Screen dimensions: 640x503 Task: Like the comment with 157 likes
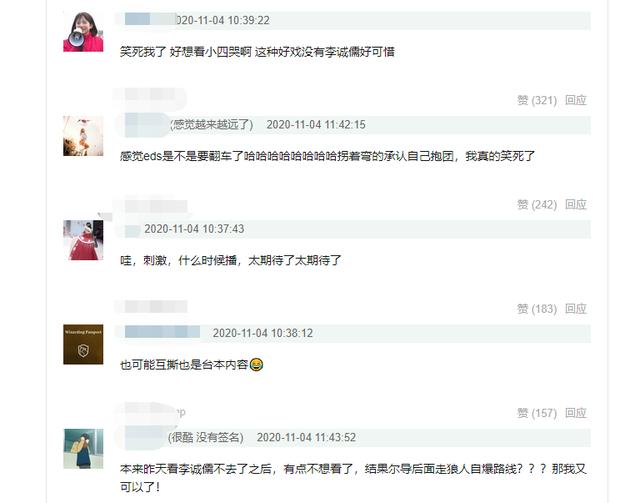click(537, 413)
